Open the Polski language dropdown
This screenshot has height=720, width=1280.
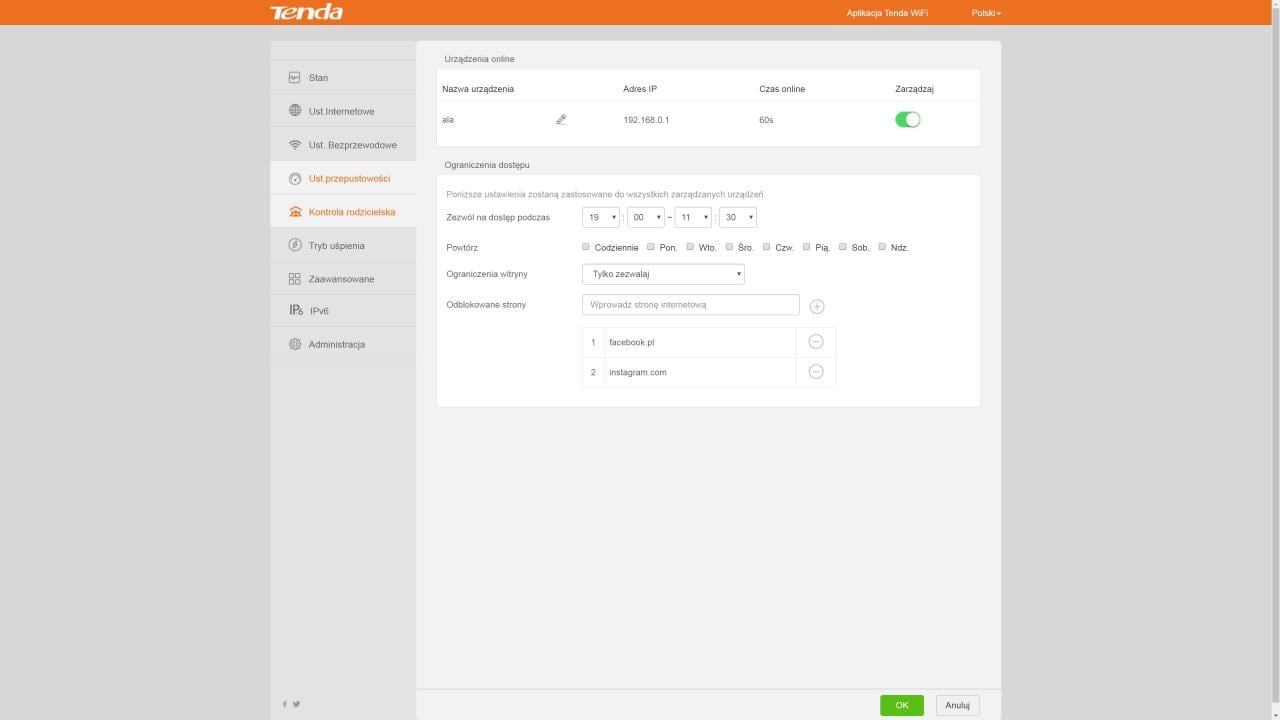pyautogui.click(x=986, y=13)
